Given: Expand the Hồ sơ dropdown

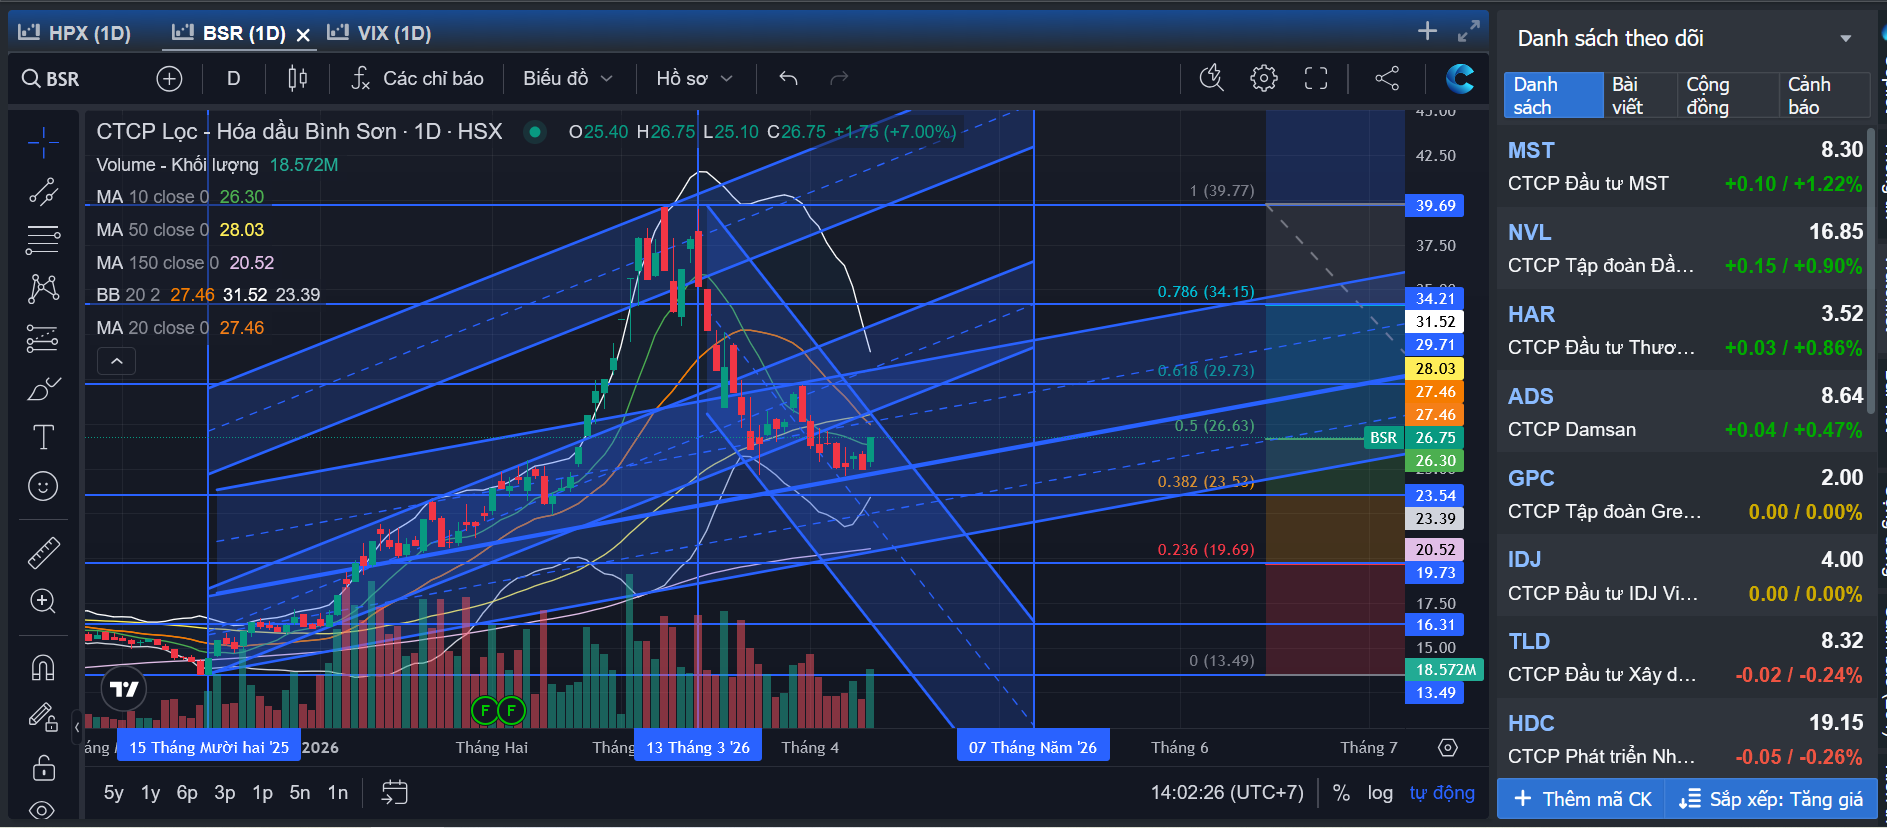Looking at the screenshot, I should [694, 78].
